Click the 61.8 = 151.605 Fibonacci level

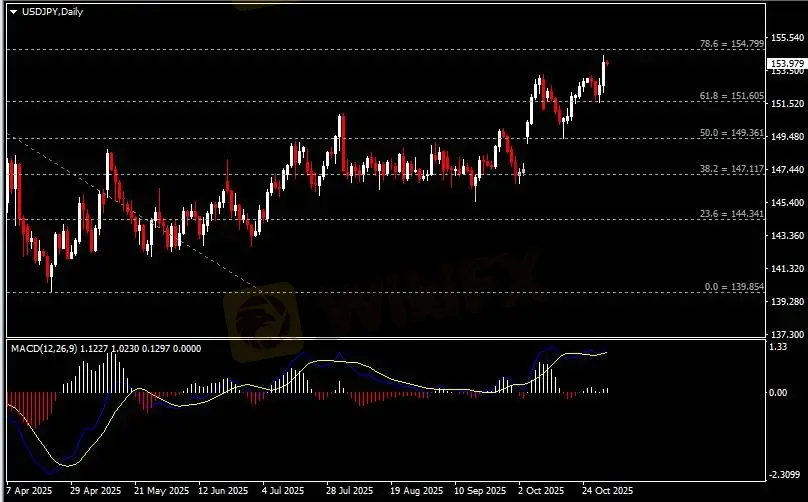[x=733, y=96]
